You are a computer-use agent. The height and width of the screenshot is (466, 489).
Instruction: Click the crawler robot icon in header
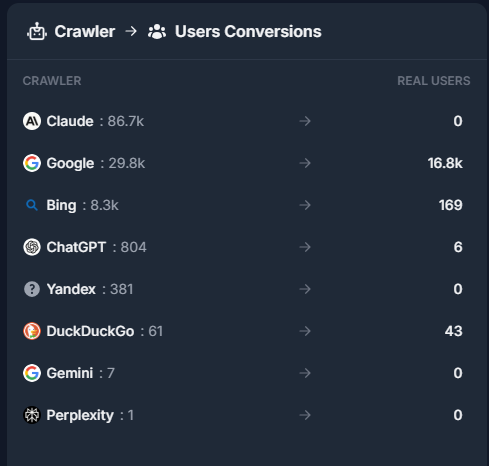tap(37, 31)
